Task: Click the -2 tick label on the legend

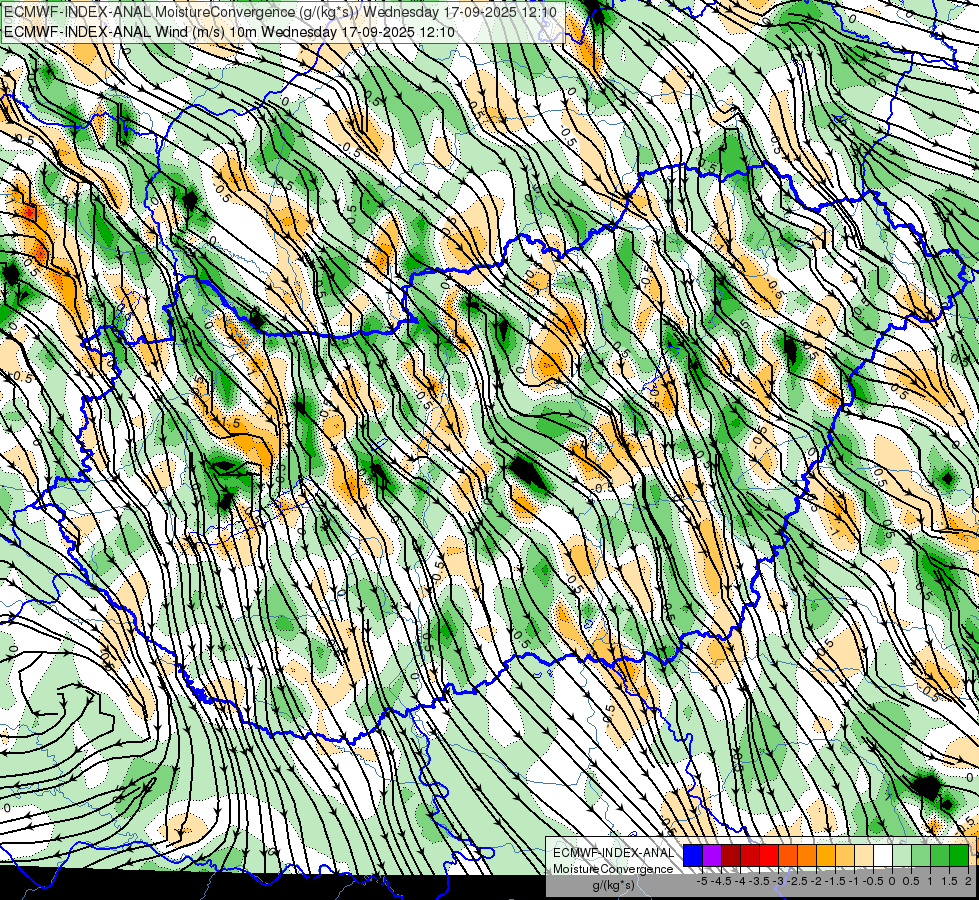Action: pos(816,881)
